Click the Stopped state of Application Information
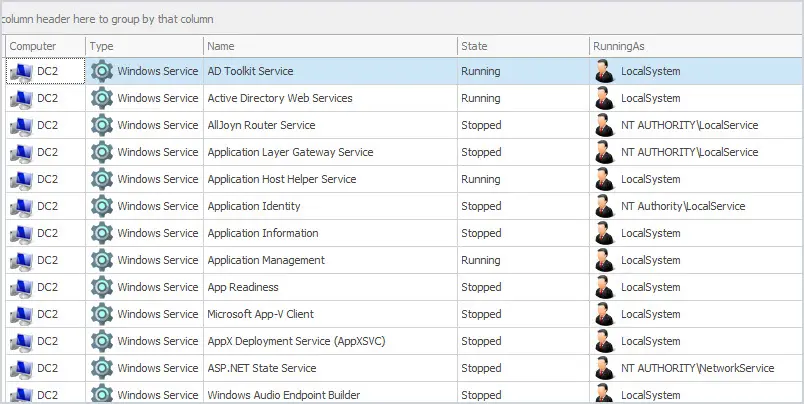This screenshot has height=404, width=804. coord(481,233)
